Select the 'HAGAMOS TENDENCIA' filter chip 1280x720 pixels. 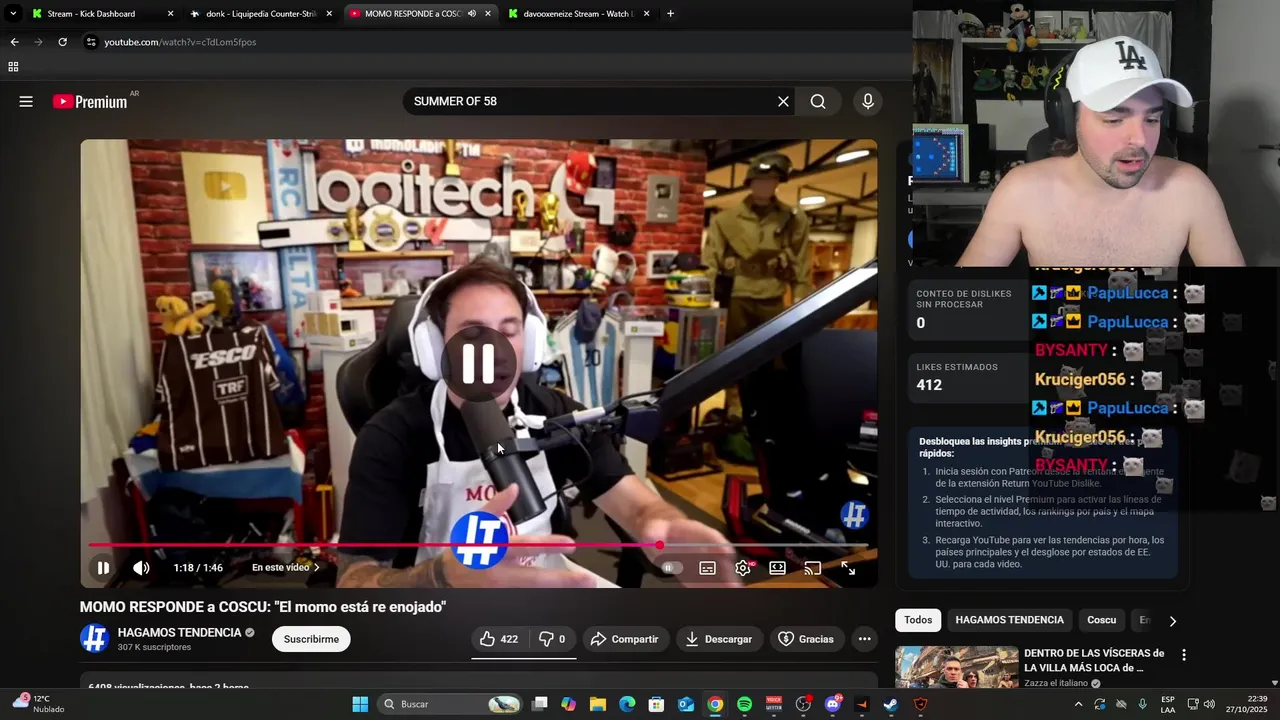(1009, 620)
